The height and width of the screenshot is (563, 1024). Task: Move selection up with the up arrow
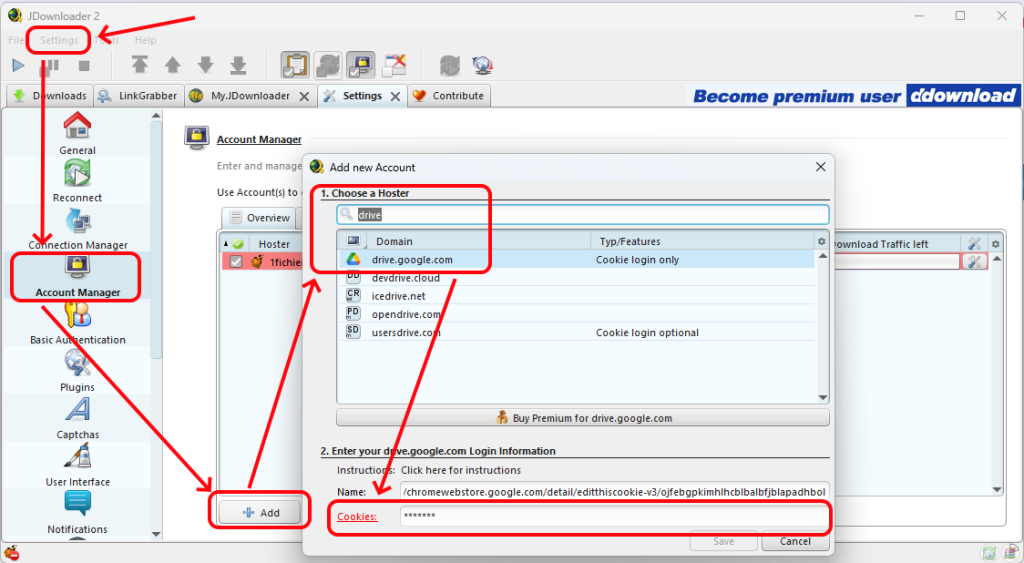pyautogui.click(x=172, y=65)
